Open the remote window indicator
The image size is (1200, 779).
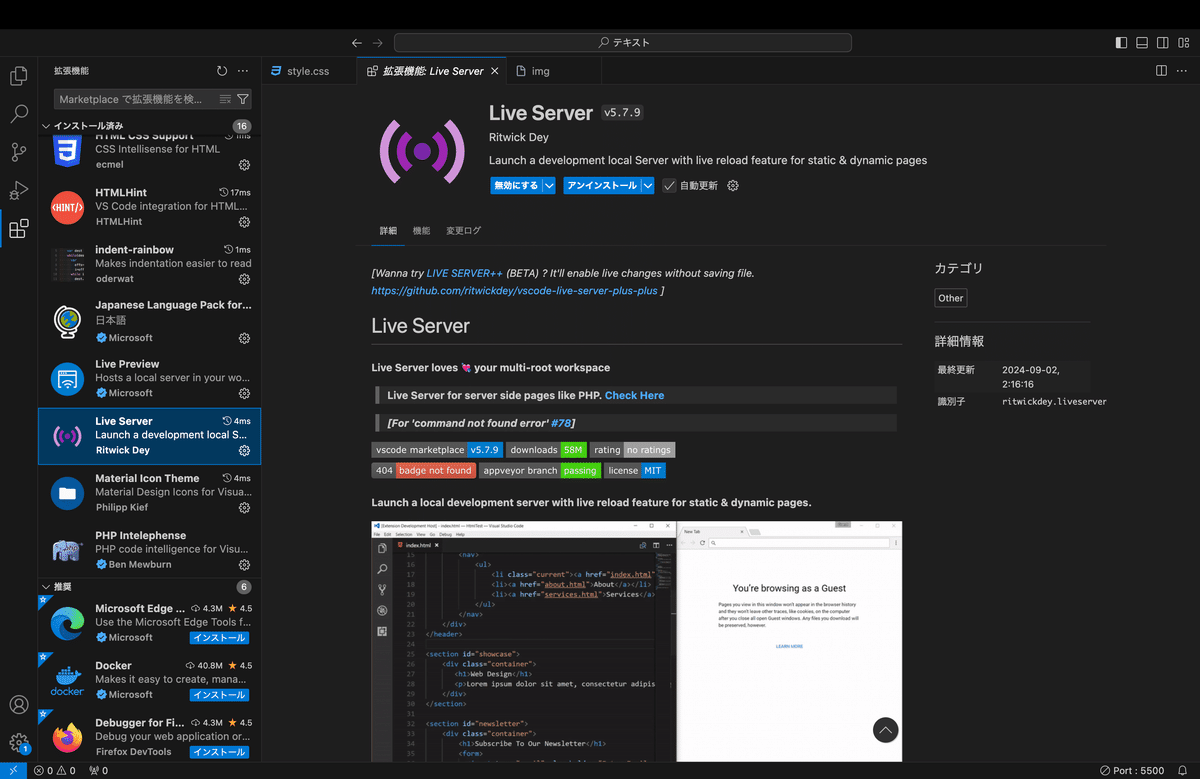(13, 771)
